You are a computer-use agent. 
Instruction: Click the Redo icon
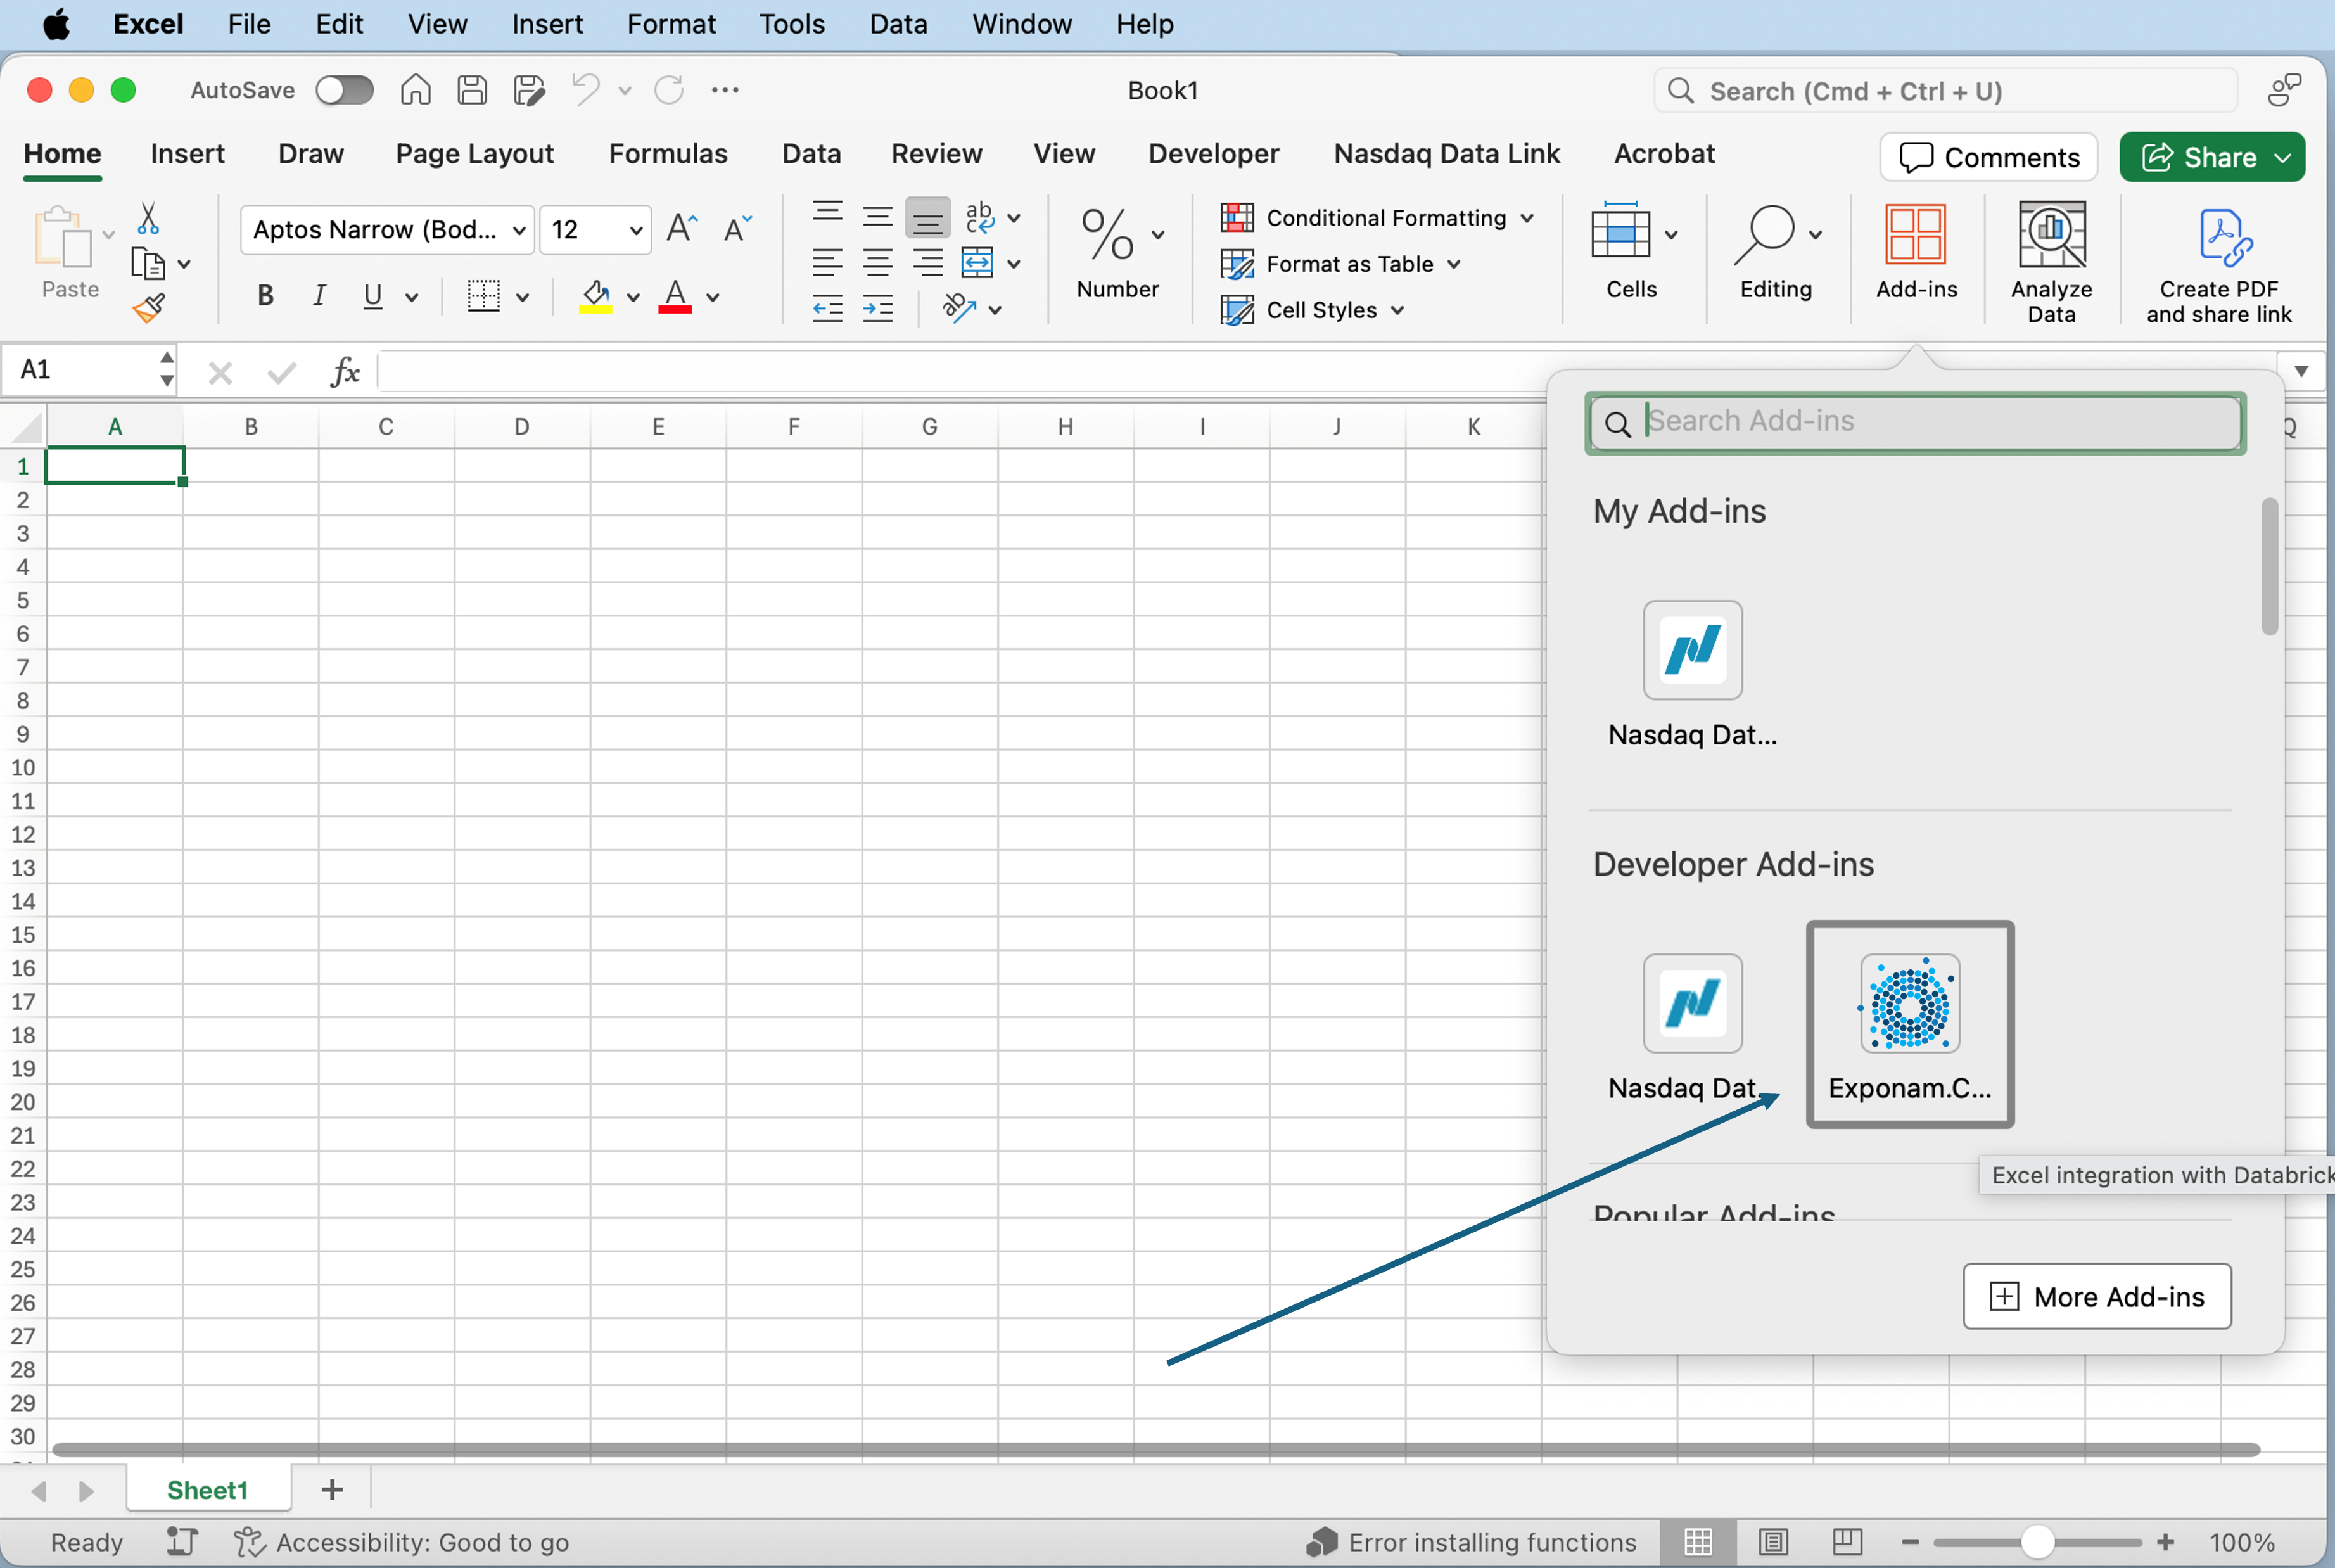[x=668, y=90]
